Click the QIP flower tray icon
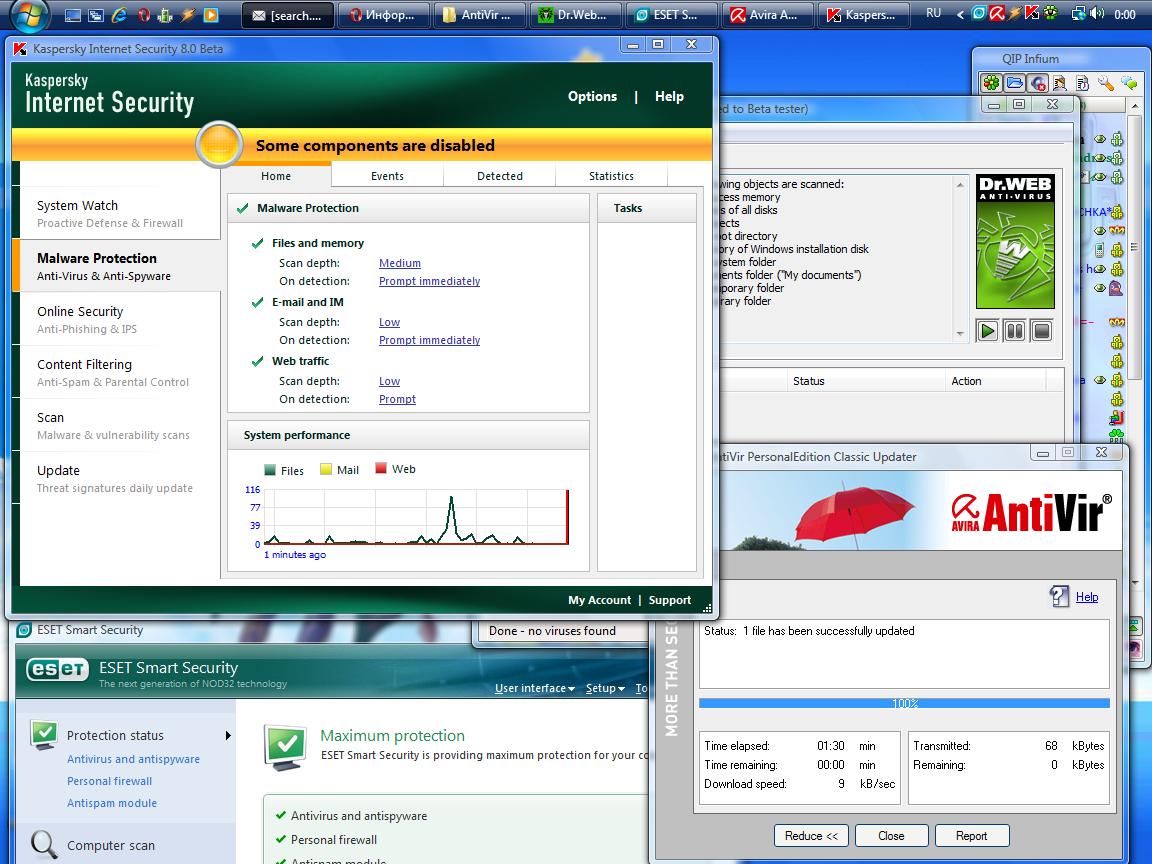Image resolution: width=1152 pixels, height=864 pixels. [1051, 13]
